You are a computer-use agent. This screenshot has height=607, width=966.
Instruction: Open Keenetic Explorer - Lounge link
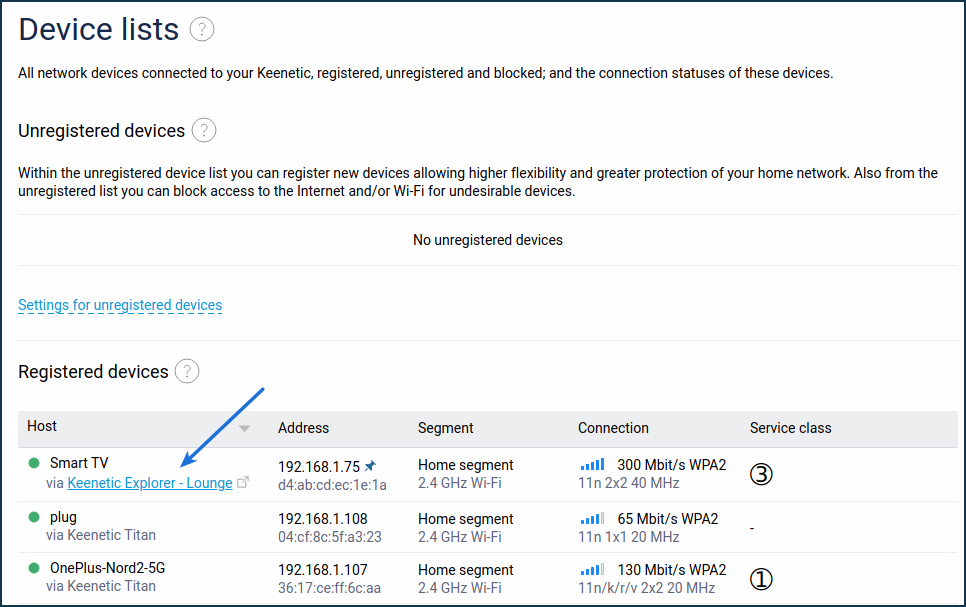point(150,483)
